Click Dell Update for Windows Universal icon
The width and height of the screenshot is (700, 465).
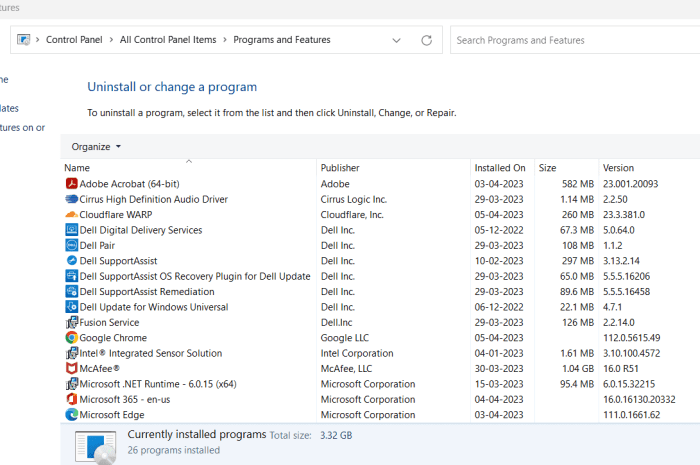click(71, 307)
